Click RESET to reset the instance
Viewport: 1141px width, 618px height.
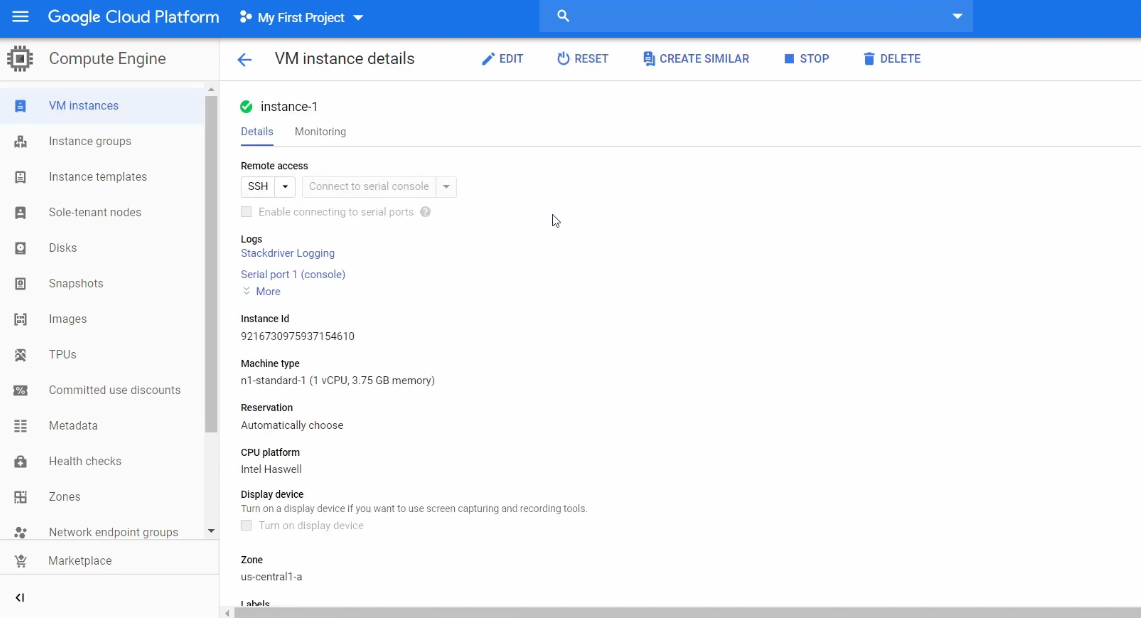click(x=582, y=59)
